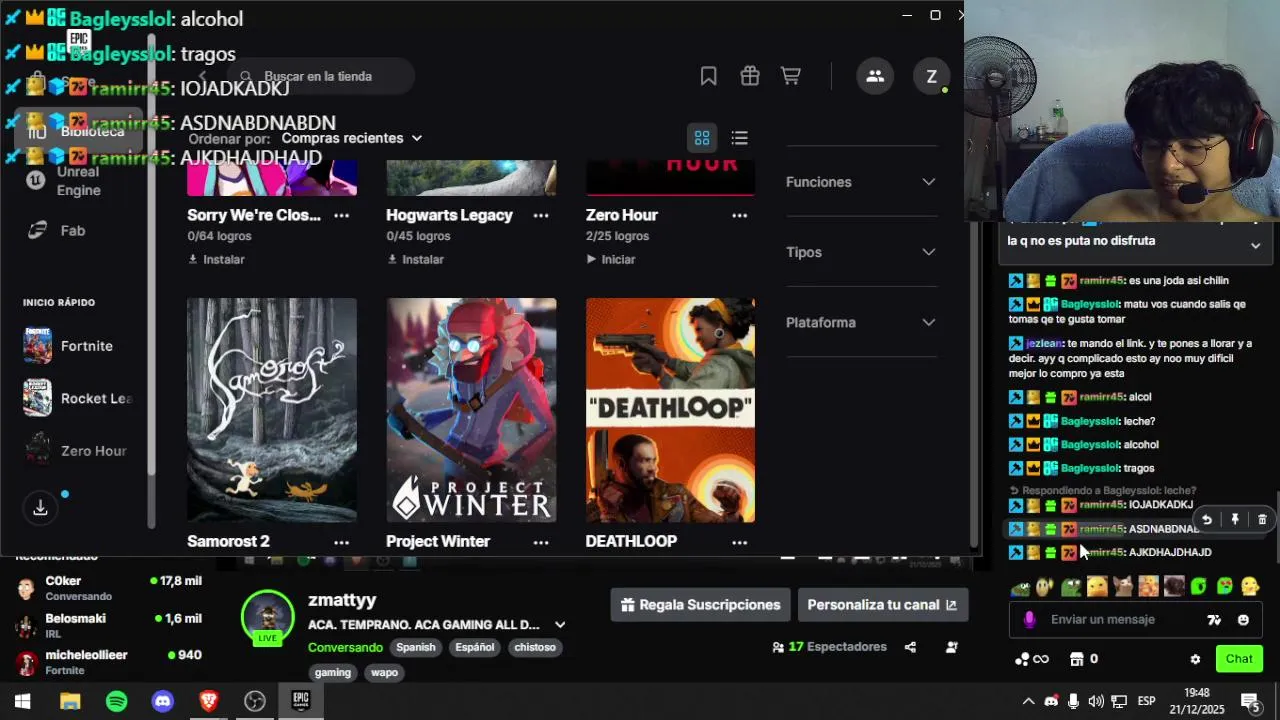Open the Conversando category link
1280x720 pixels.
(345, 647)
